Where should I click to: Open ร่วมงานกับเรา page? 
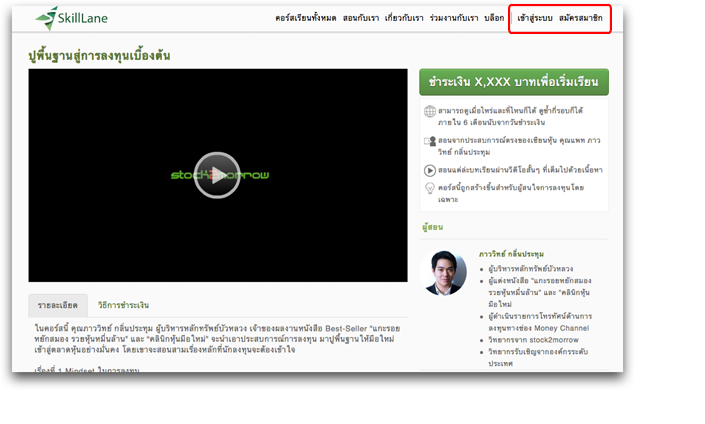pos(454,18)
